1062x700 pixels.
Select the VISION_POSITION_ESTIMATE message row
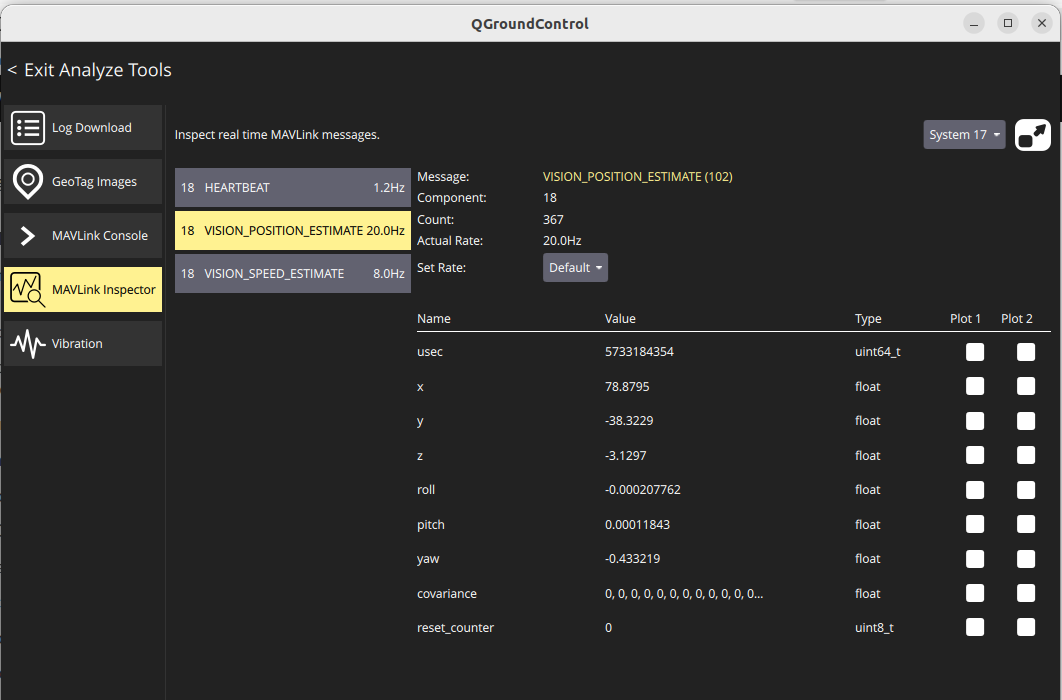(x=293, y=230)
